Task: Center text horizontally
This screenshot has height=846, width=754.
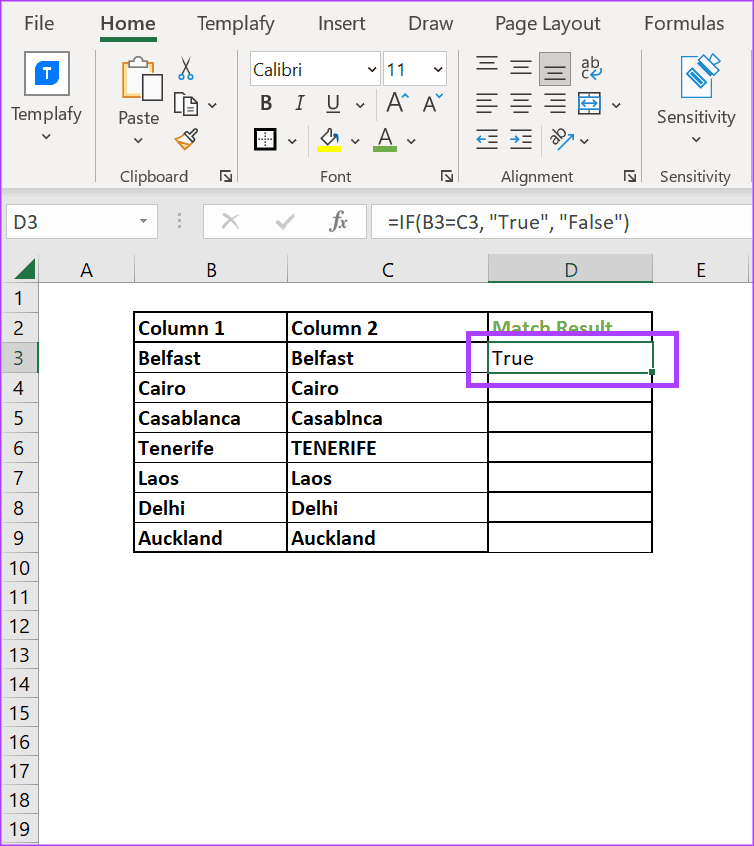Action: [521, 103]
